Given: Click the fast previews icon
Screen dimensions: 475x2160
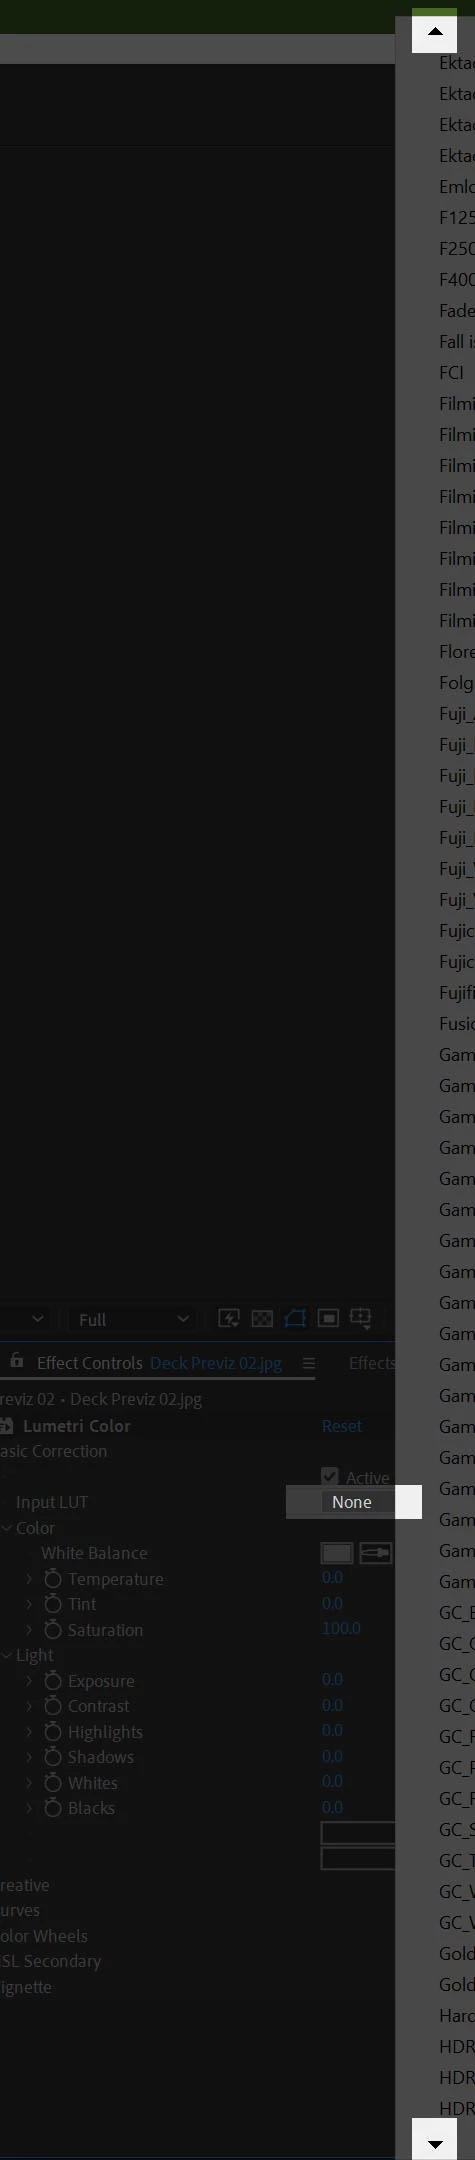Looking at the screenshot, I should click(229, 1318).
